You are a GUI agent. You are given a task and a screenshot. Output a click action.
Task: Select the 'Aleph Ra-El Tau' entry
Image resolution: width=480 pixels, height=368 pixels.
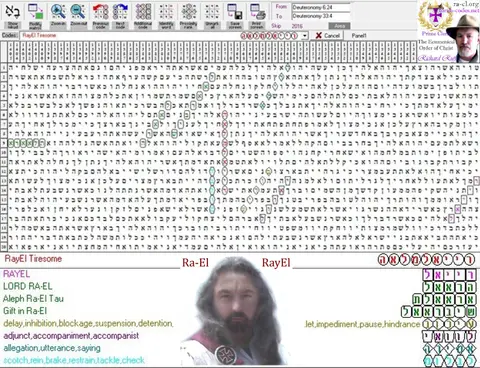pos(33,299)
